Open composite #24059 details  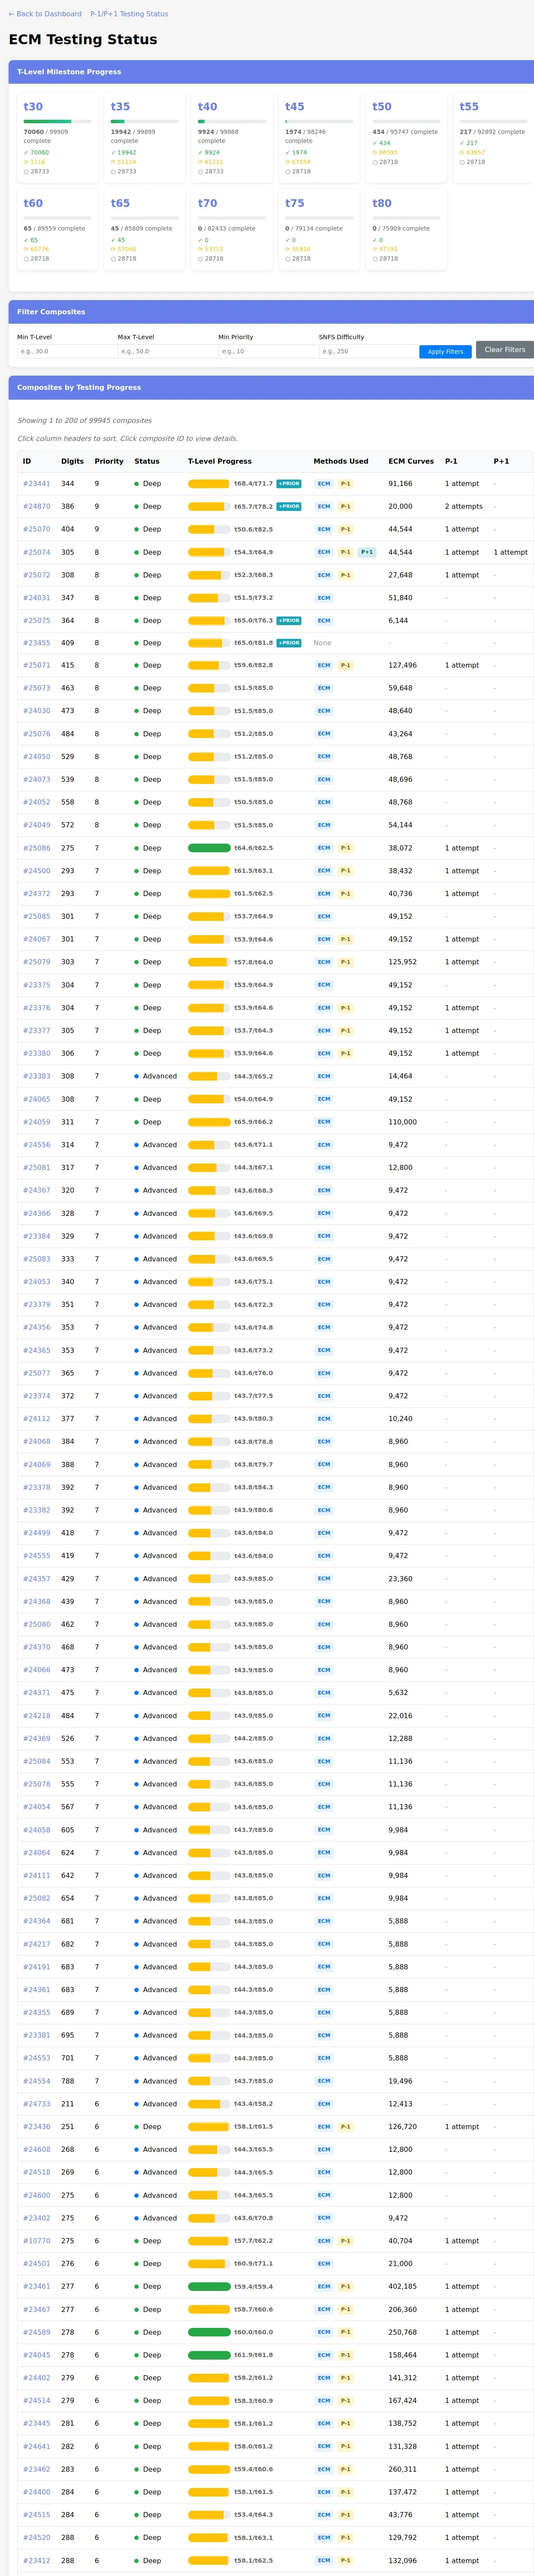pyautogui.click(x=37, y=1122)
